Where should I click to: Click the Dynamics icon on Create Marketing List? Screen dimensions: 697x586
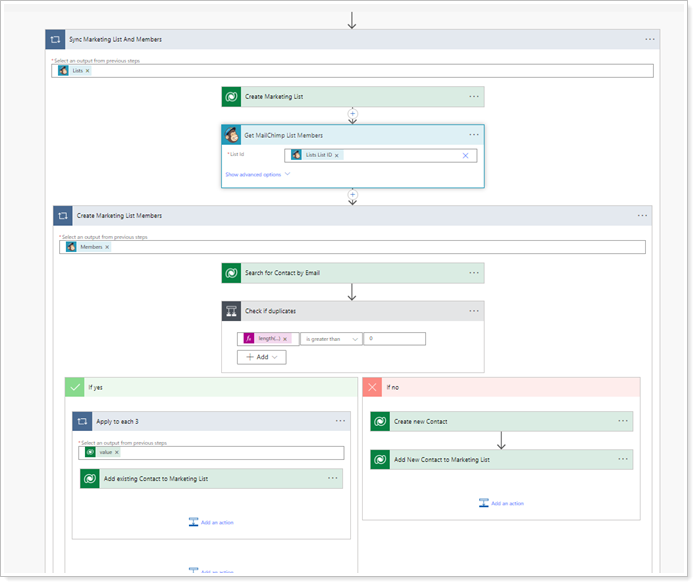tap(231, 97)
